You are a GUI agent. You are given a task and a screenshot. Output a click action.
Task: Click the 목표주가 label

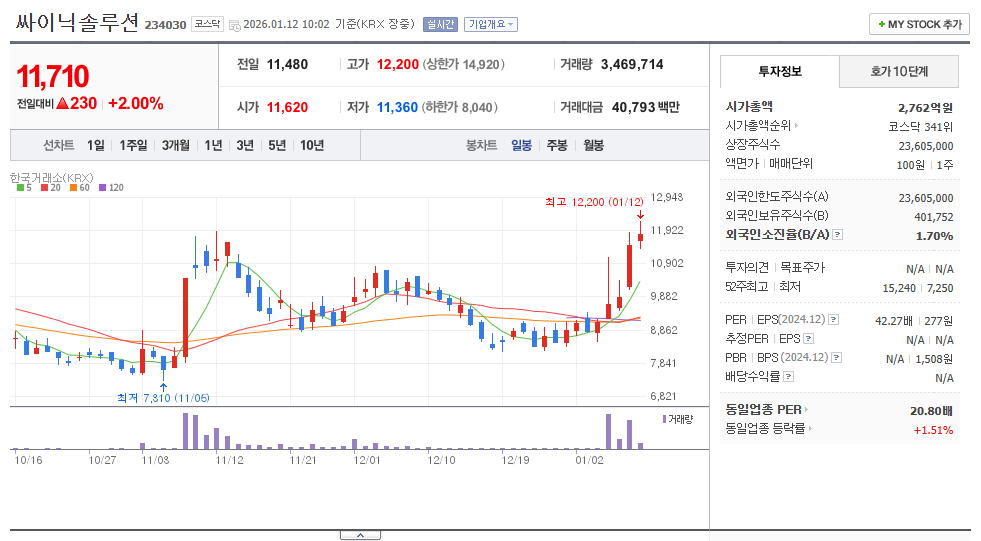803,268
